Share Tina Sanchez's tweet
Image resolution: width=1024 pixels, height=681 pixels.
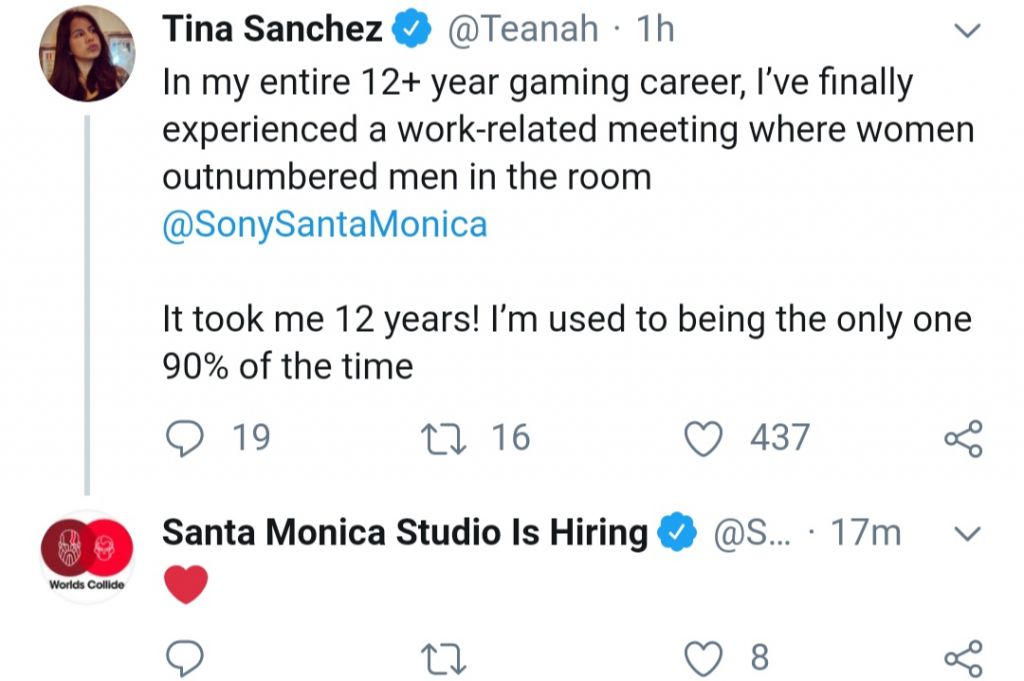pos(964,439)
